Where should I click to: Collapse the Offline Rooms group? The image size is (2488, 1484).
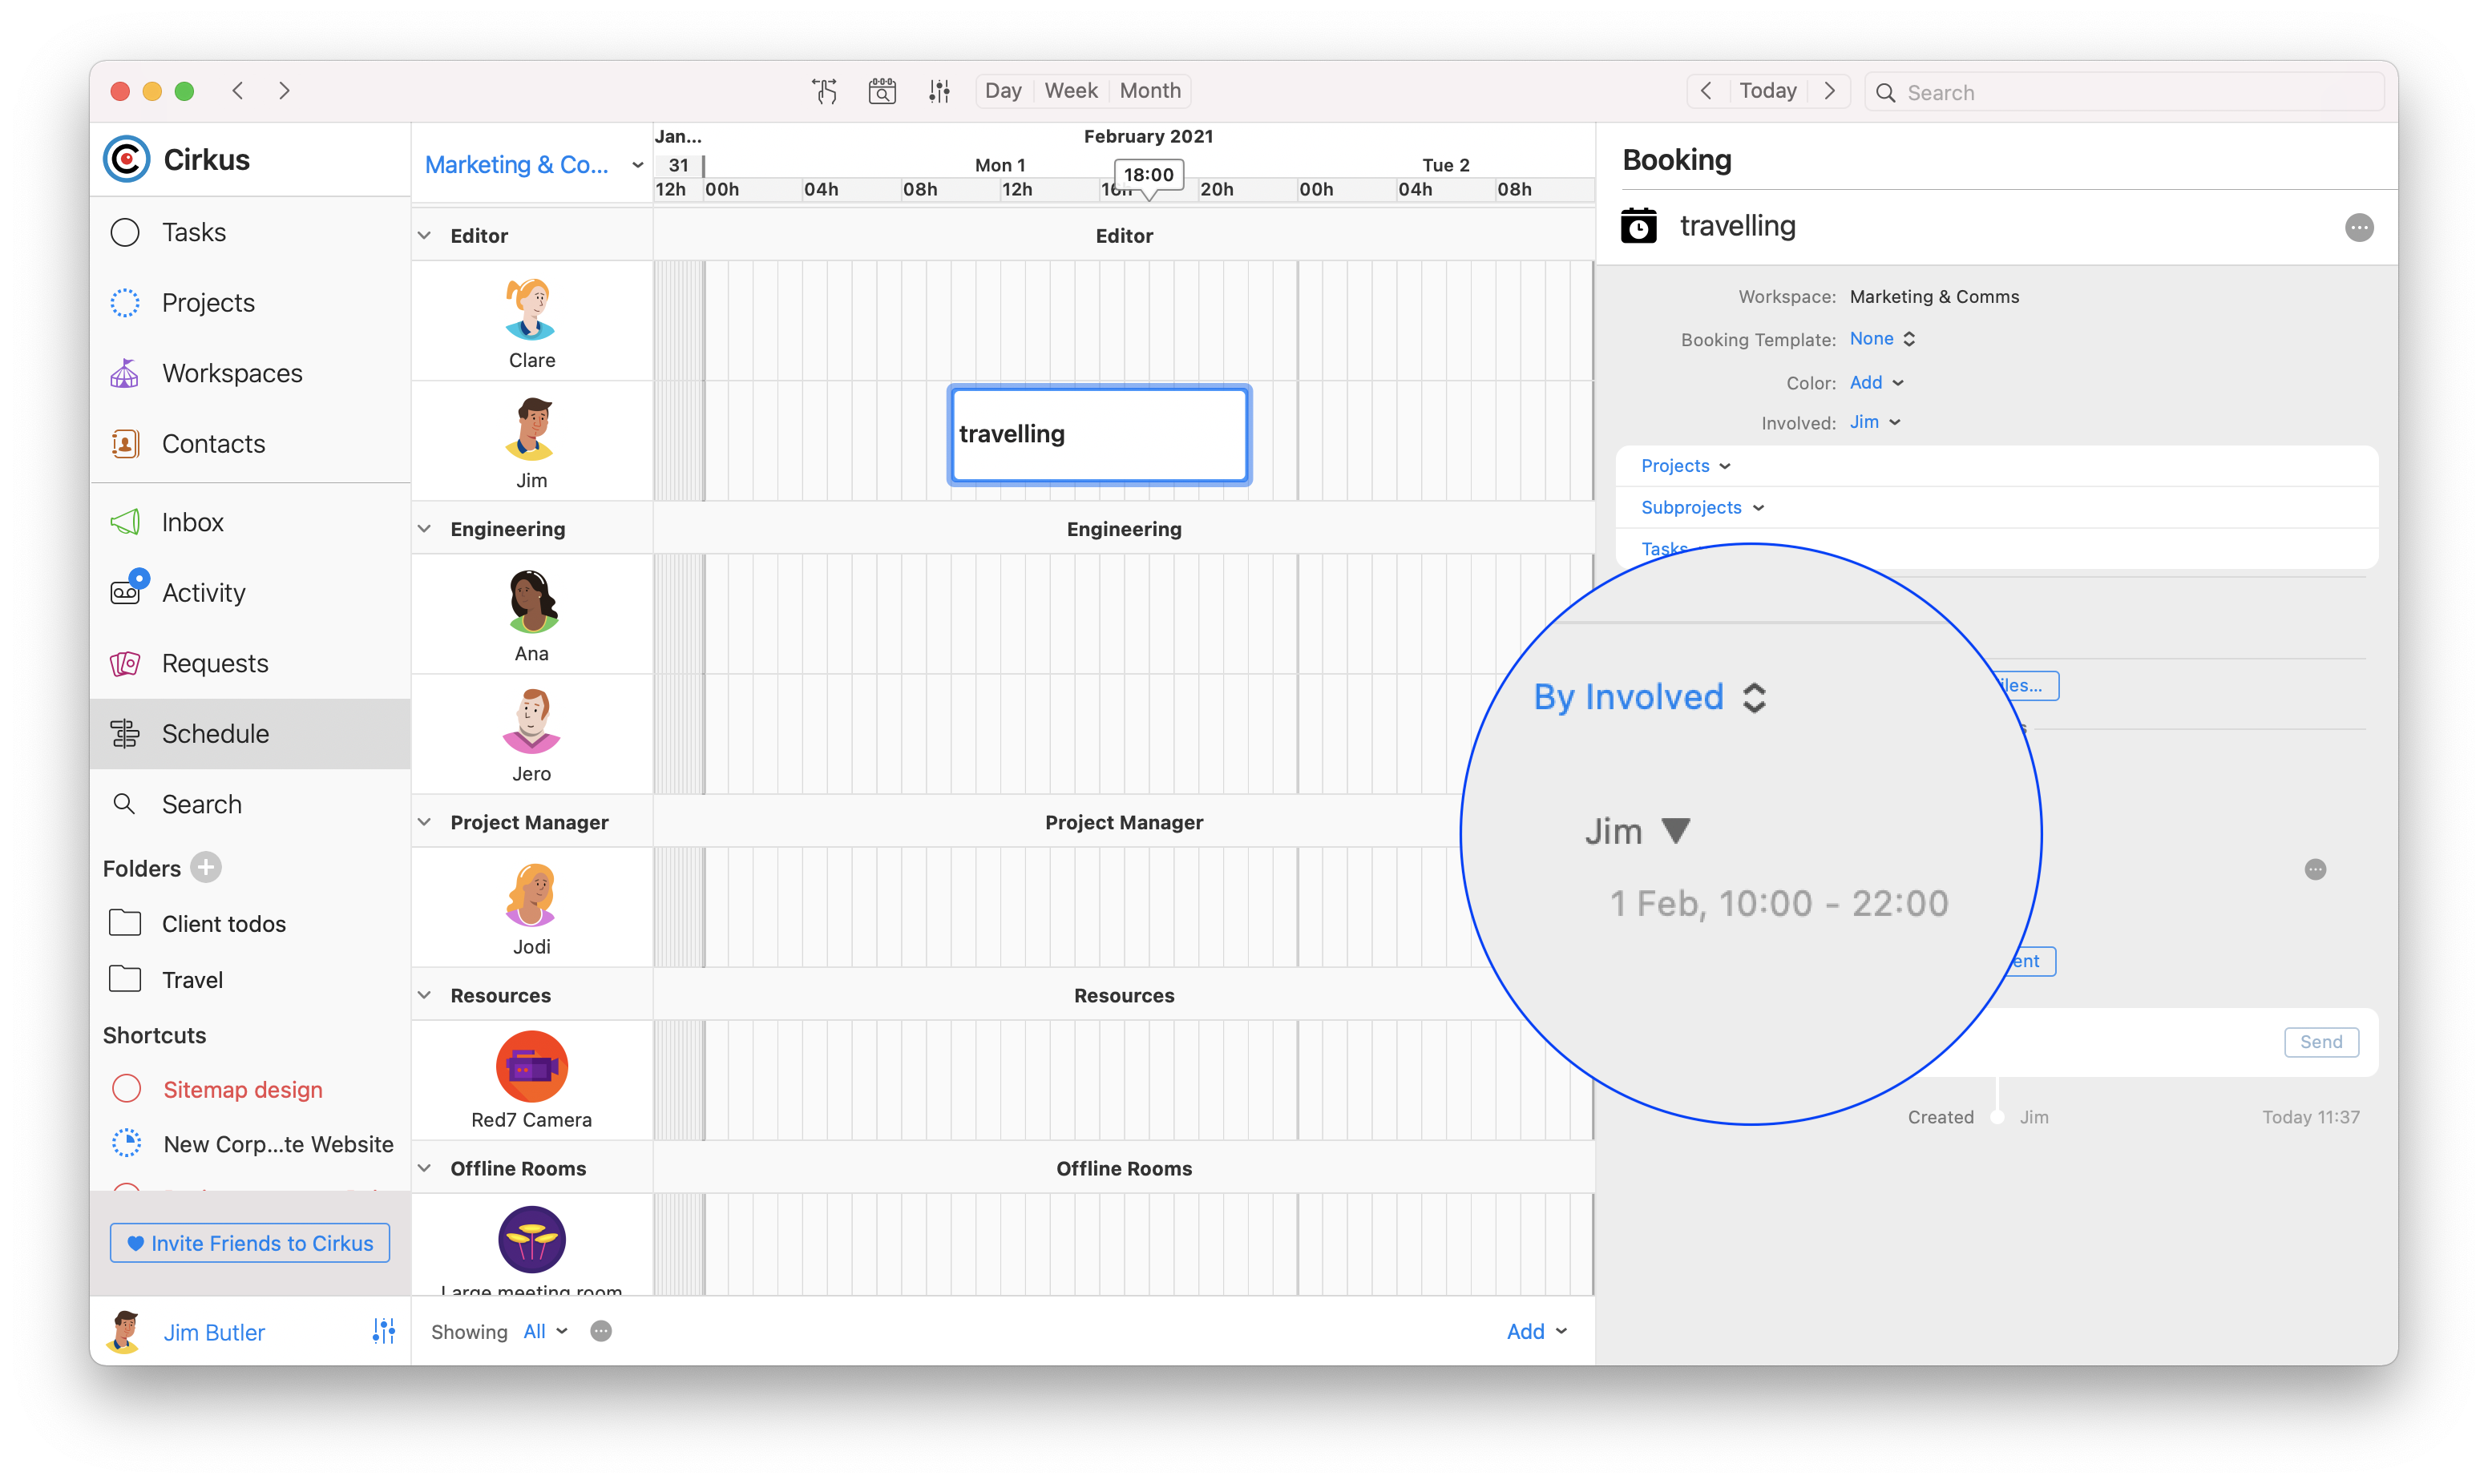click(424, 1168)
